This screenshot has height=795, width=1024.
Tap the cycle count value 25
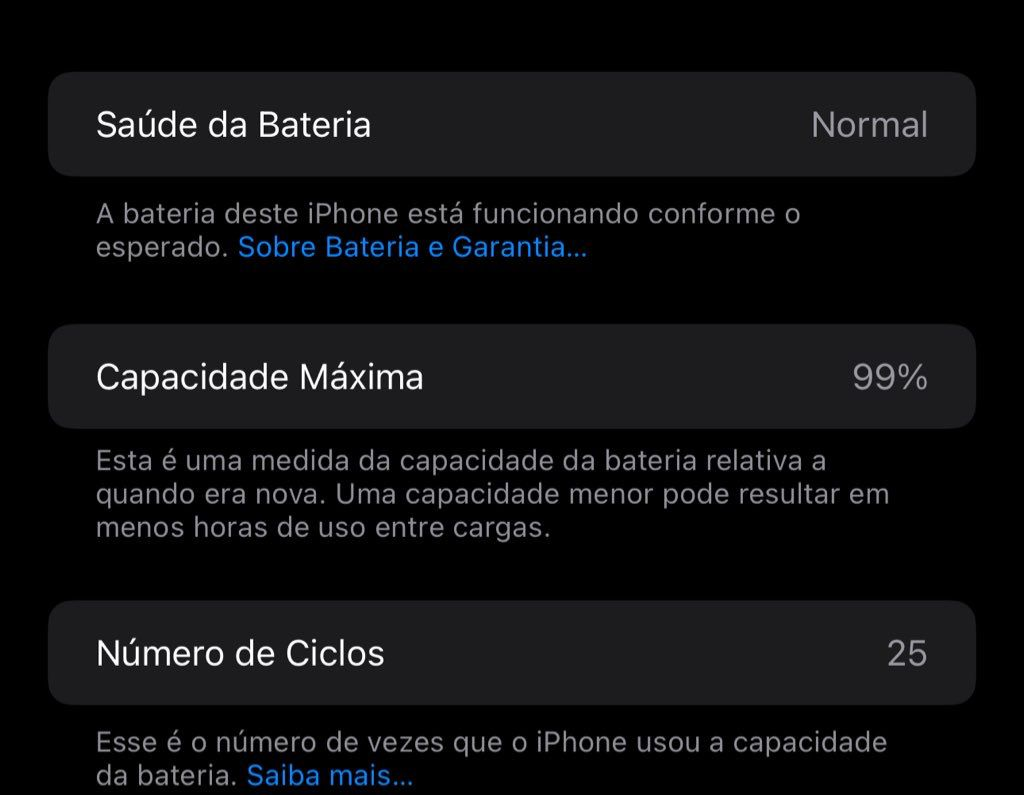point(906,653)
